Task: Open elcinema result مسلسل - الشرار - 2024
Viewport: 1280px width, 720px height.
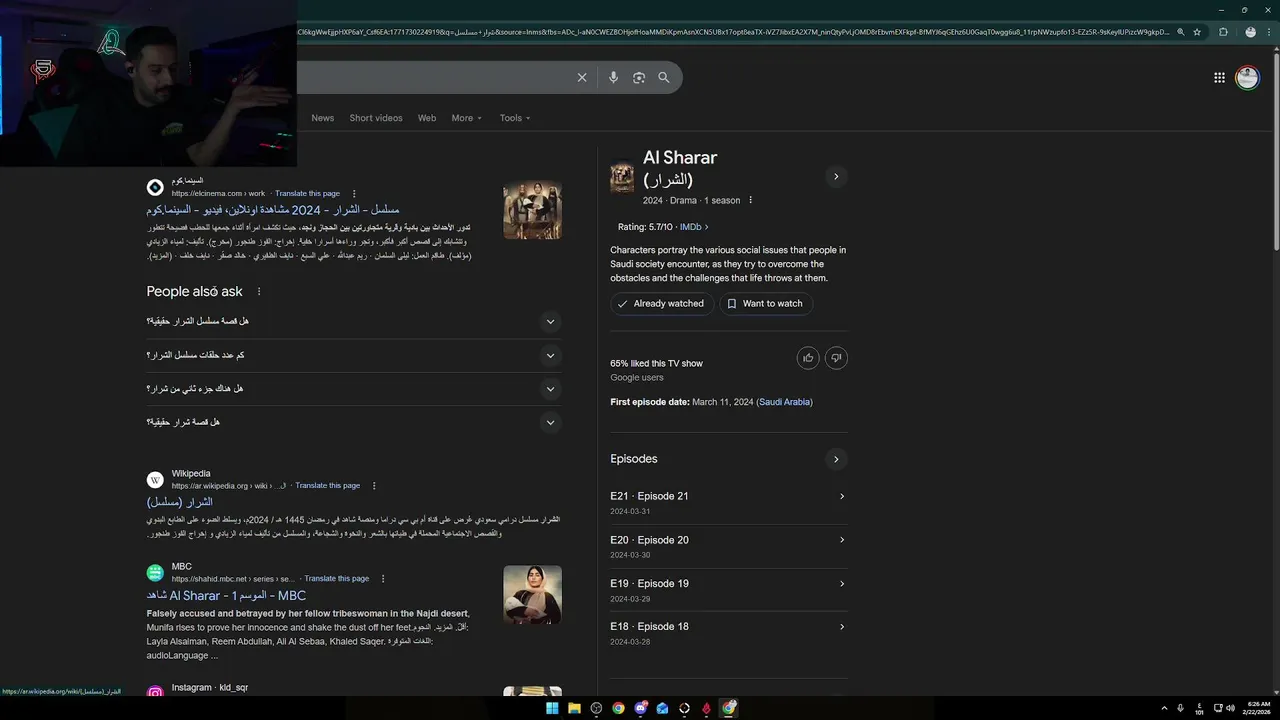Action: [x=273, y=210]
